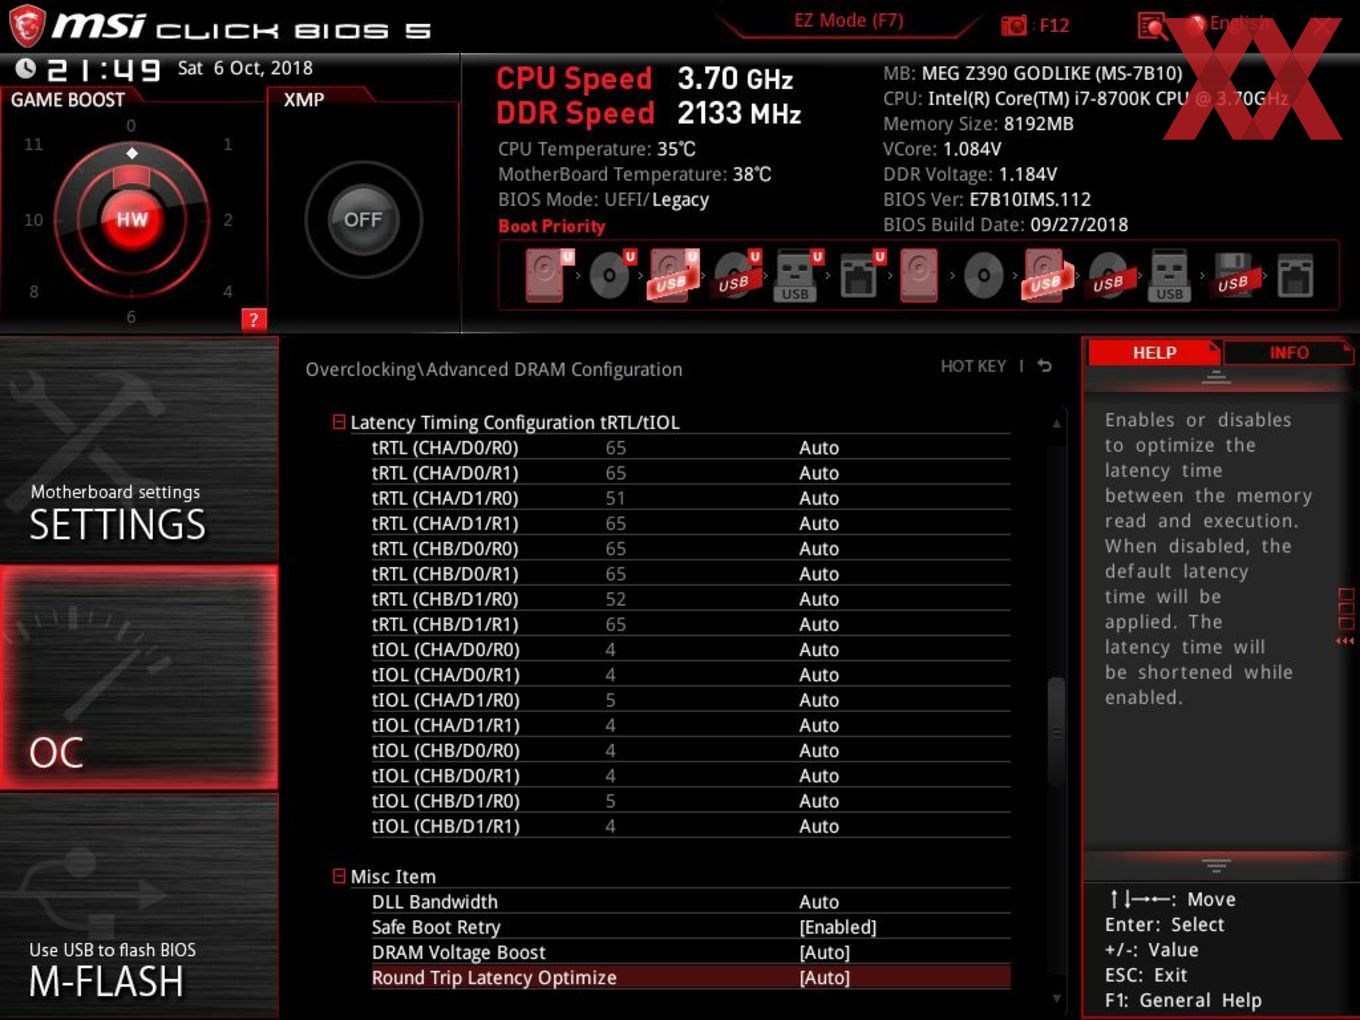The height and width of the screenshot is (1020, 1360).
Task: Edit tRTL (CHA/D0/R0) Auto value
Action: pyautogui.click(x=819, y=448)
